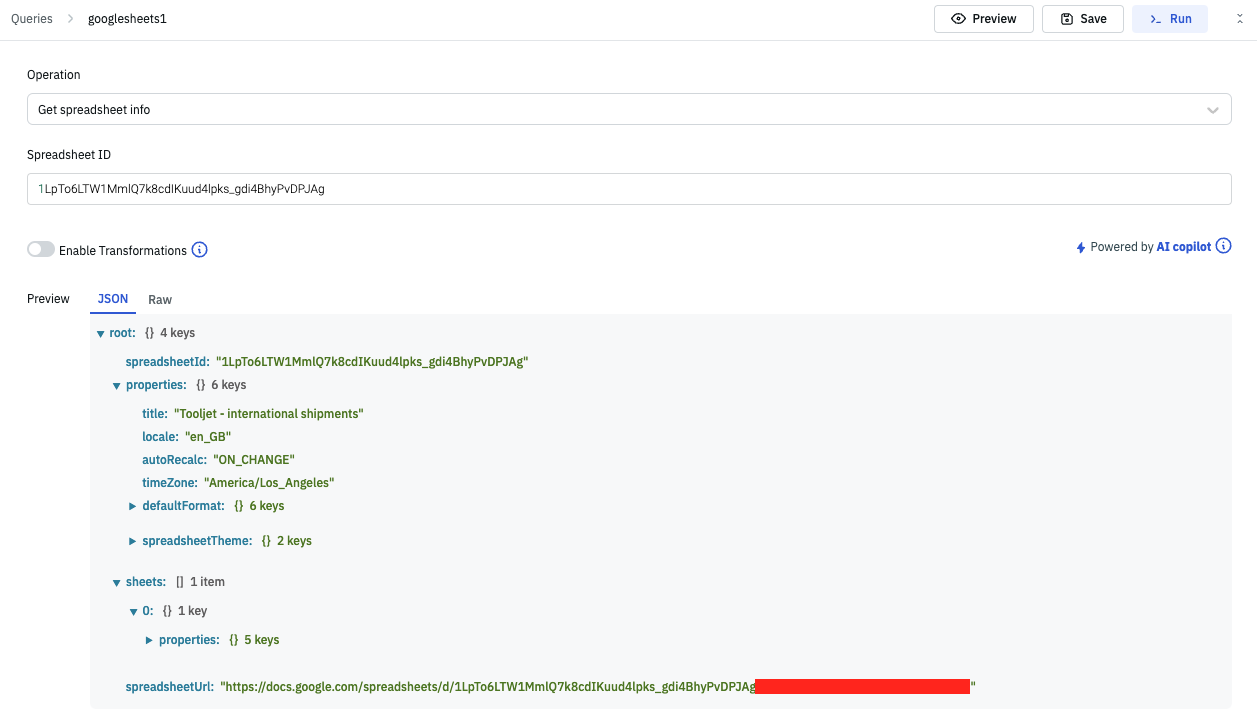Click the Save button
Screen dimensions: 1257x721
click(x=1082, y=19)
